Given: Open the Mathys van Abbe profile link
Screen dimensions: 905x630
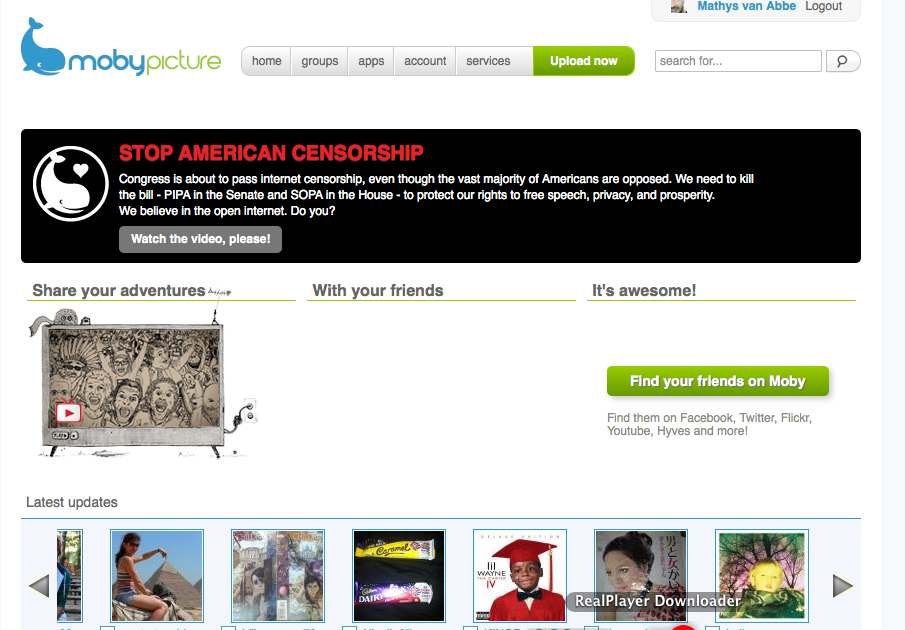Looking at the screenshot, I should (x=746, y=6).
